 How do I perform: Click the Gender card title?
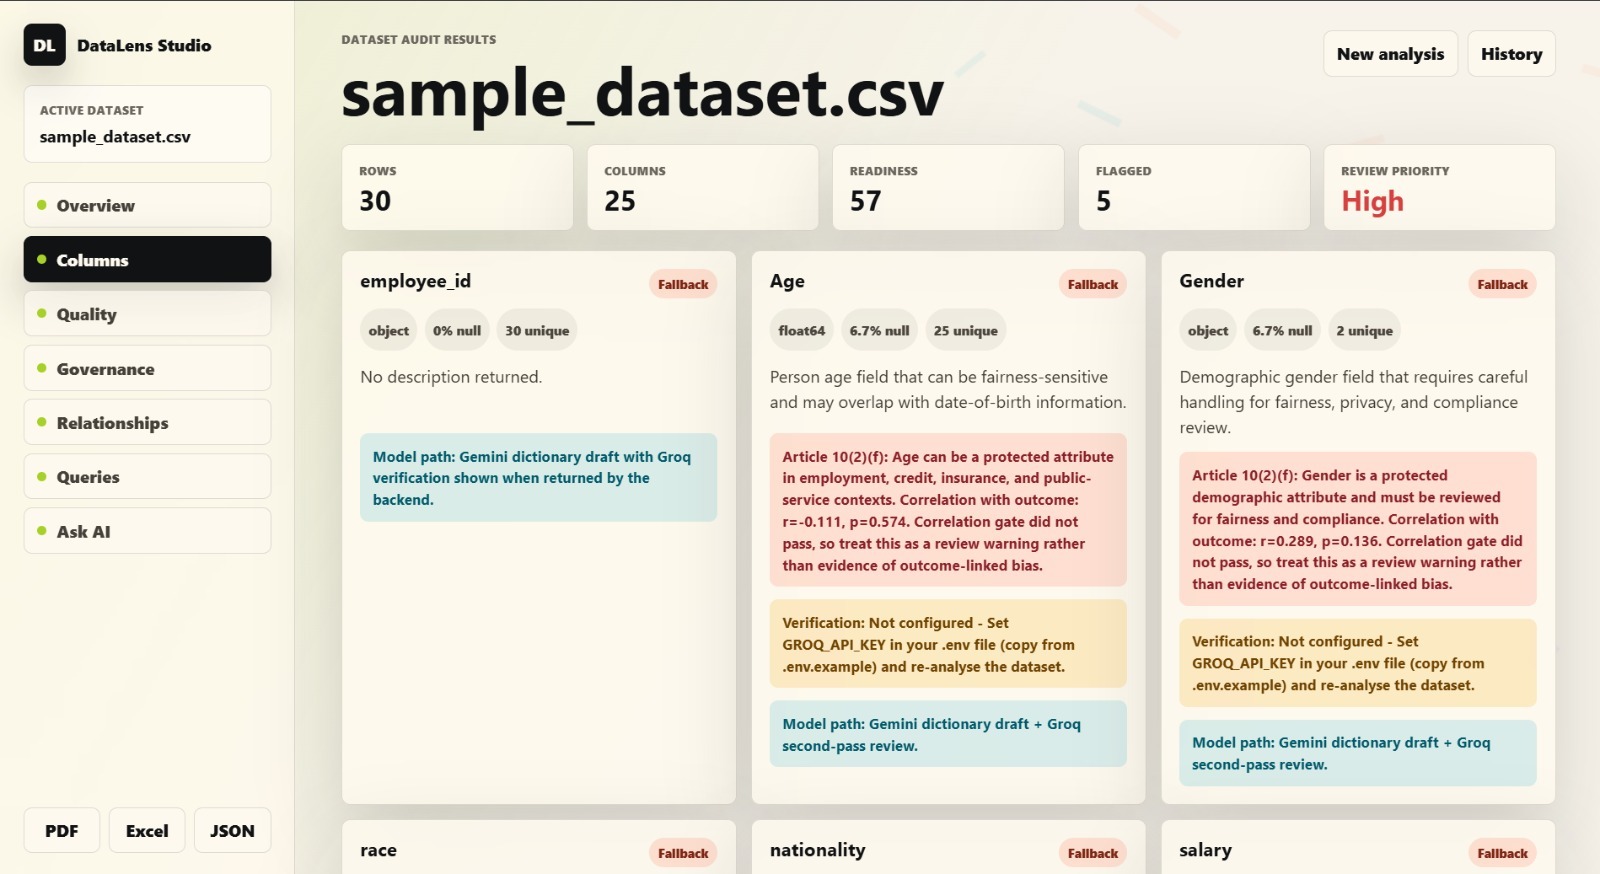(x=1211, y=281)
